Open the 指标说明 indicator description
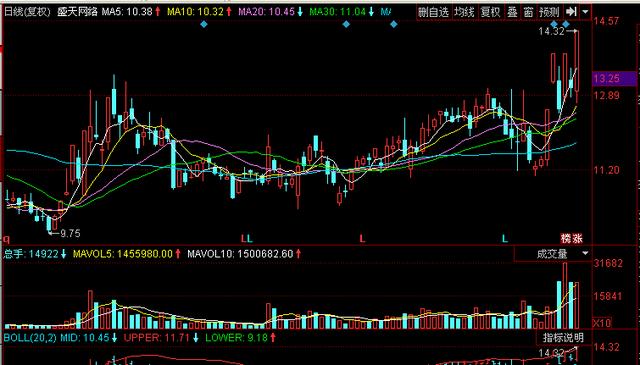Screen dimensions: 640x365 coord(563,338)
